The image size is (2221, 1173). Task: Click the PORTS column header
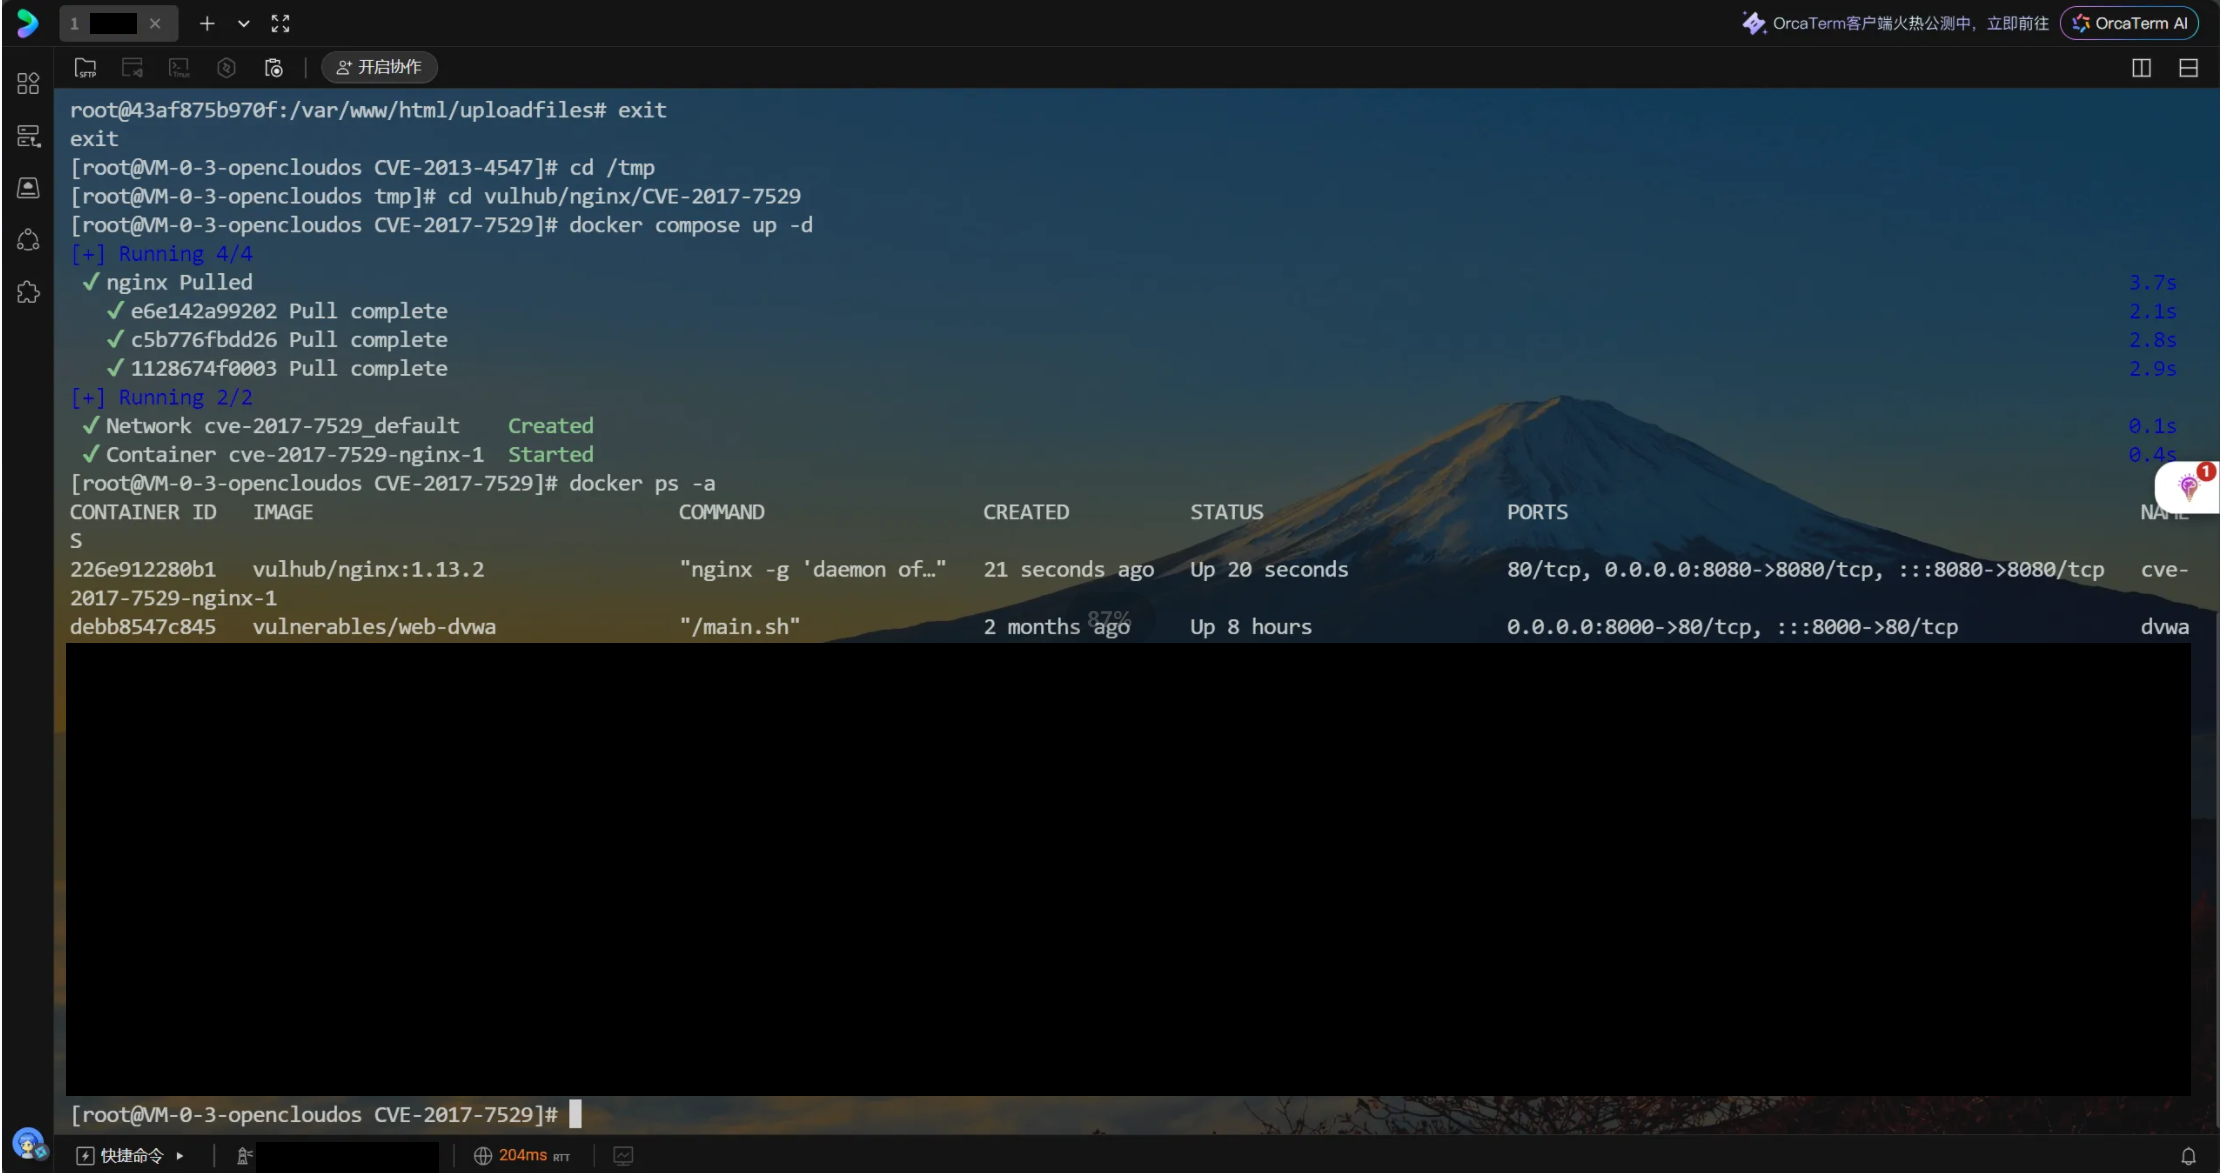(1537, 512)
